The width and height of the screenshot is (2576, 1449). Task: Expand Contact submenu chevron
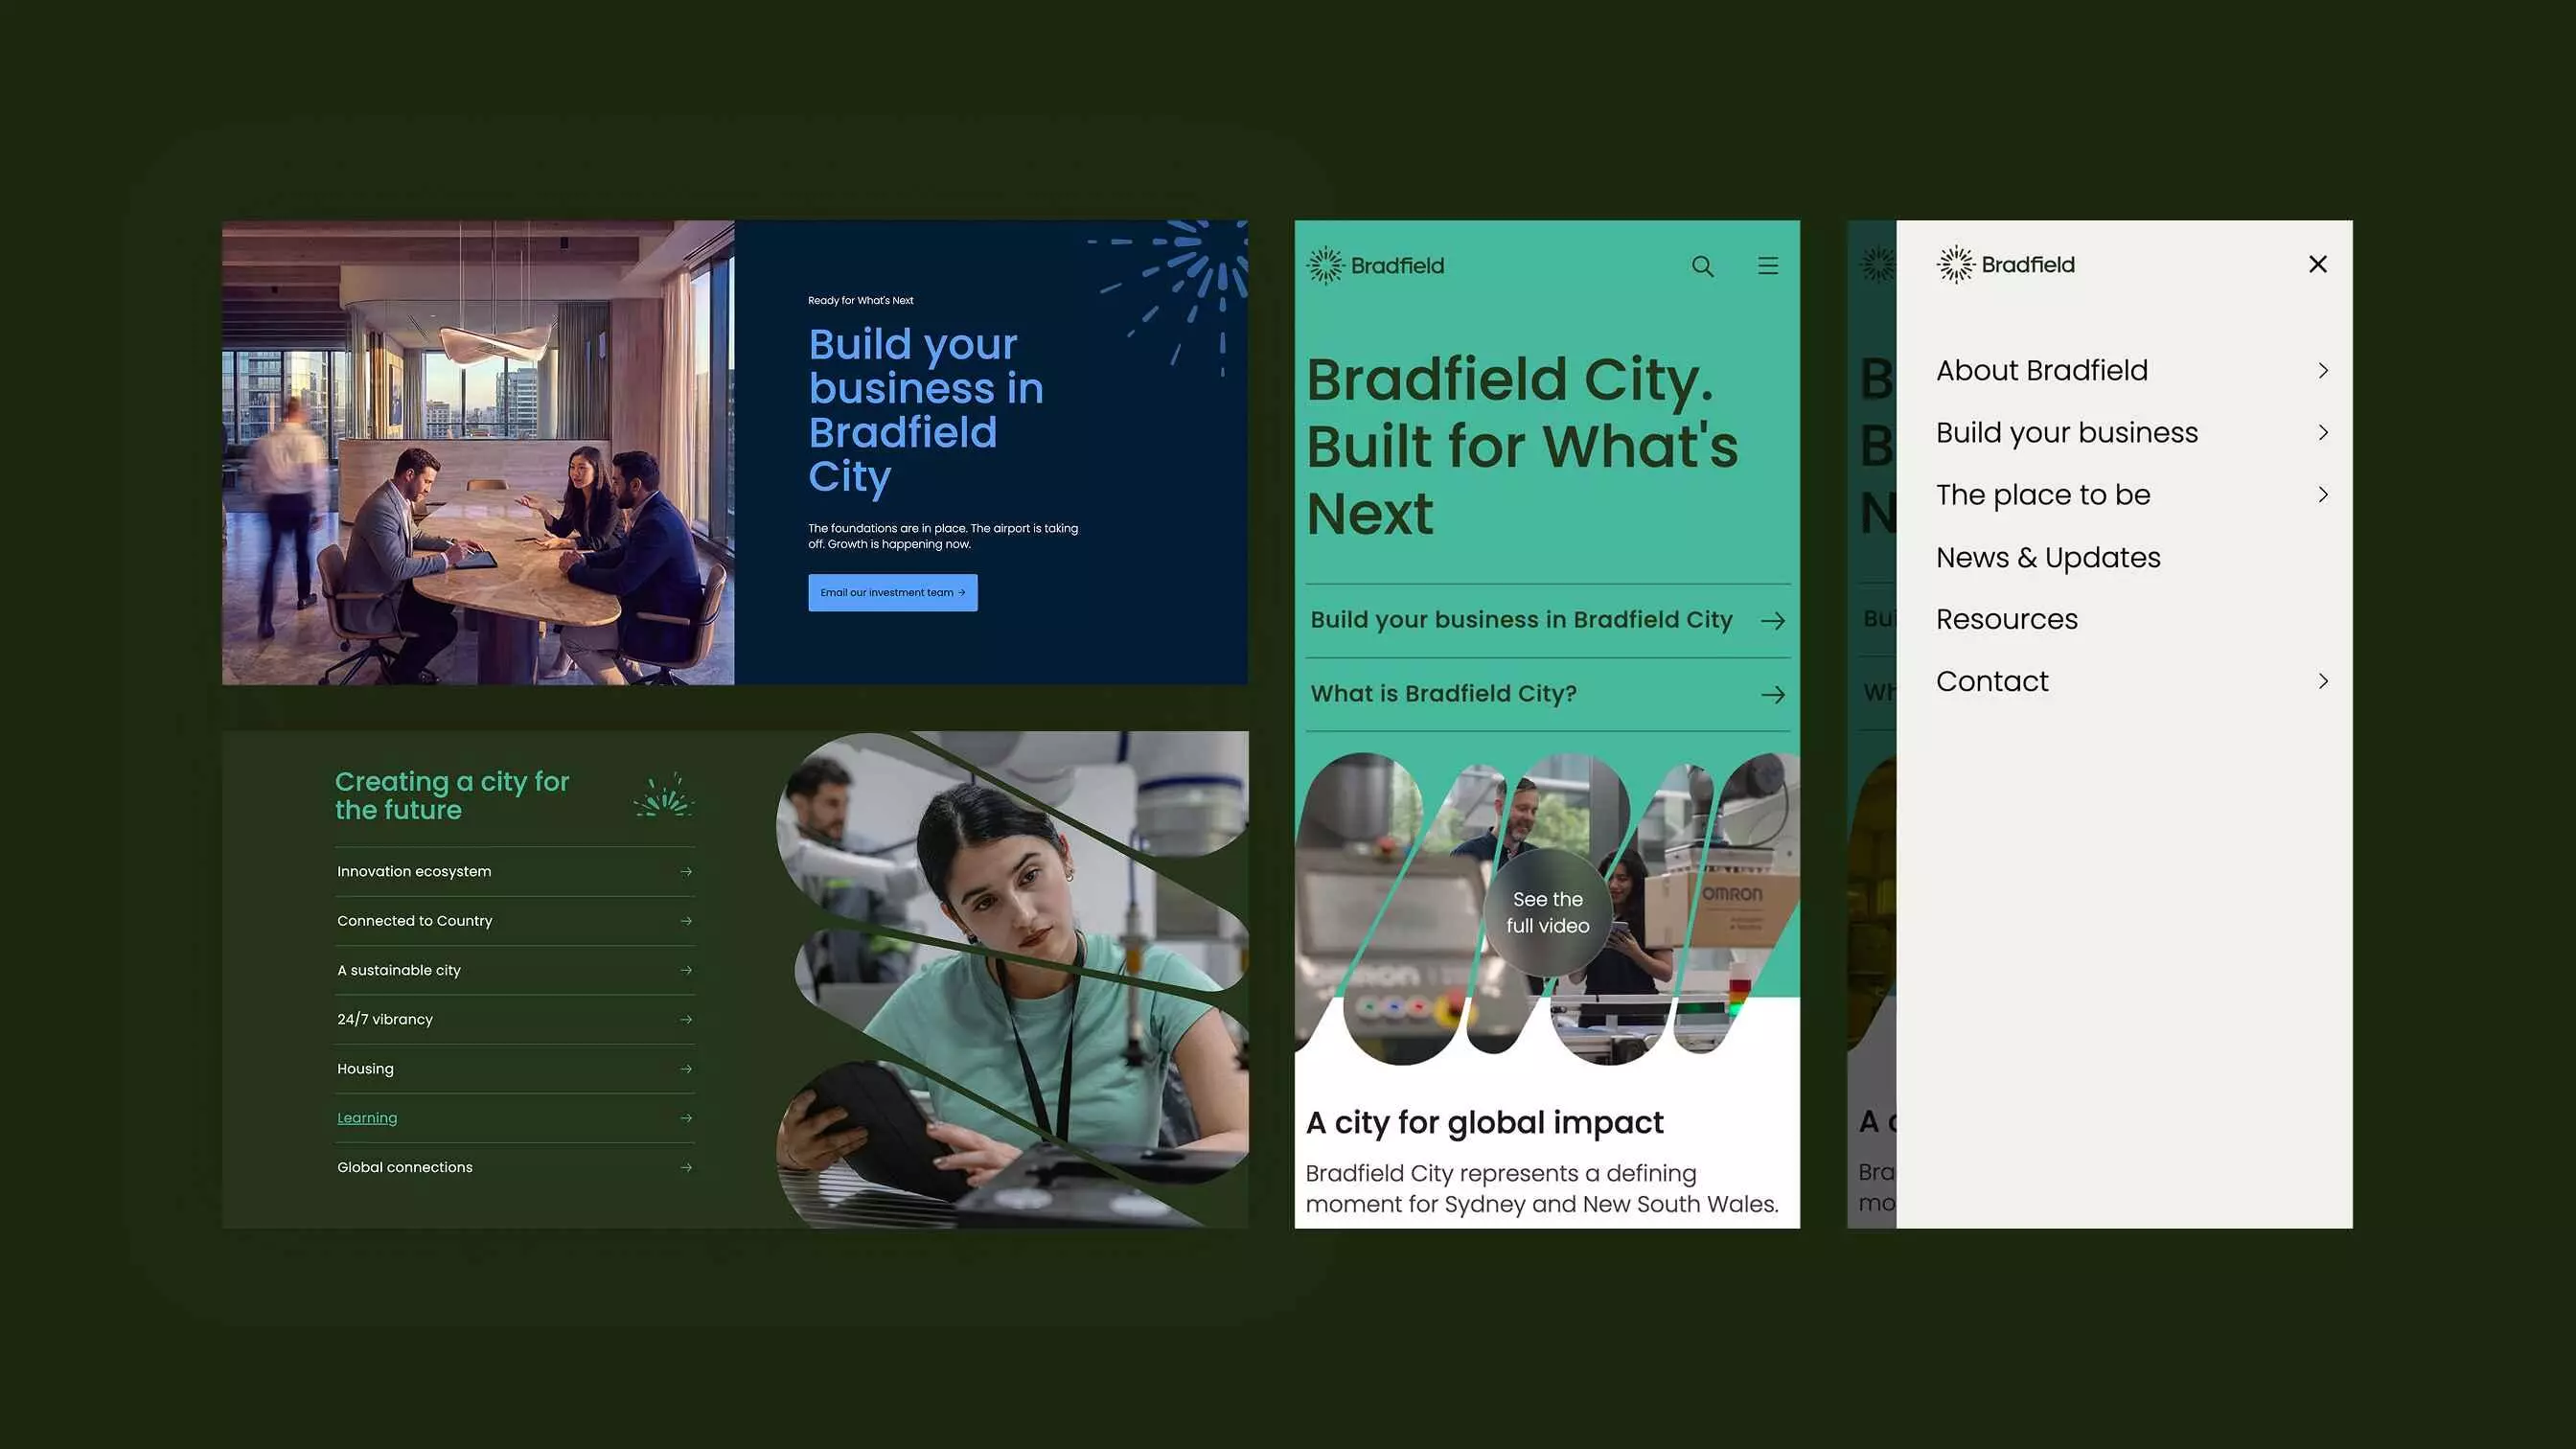tap(2323, 681)
